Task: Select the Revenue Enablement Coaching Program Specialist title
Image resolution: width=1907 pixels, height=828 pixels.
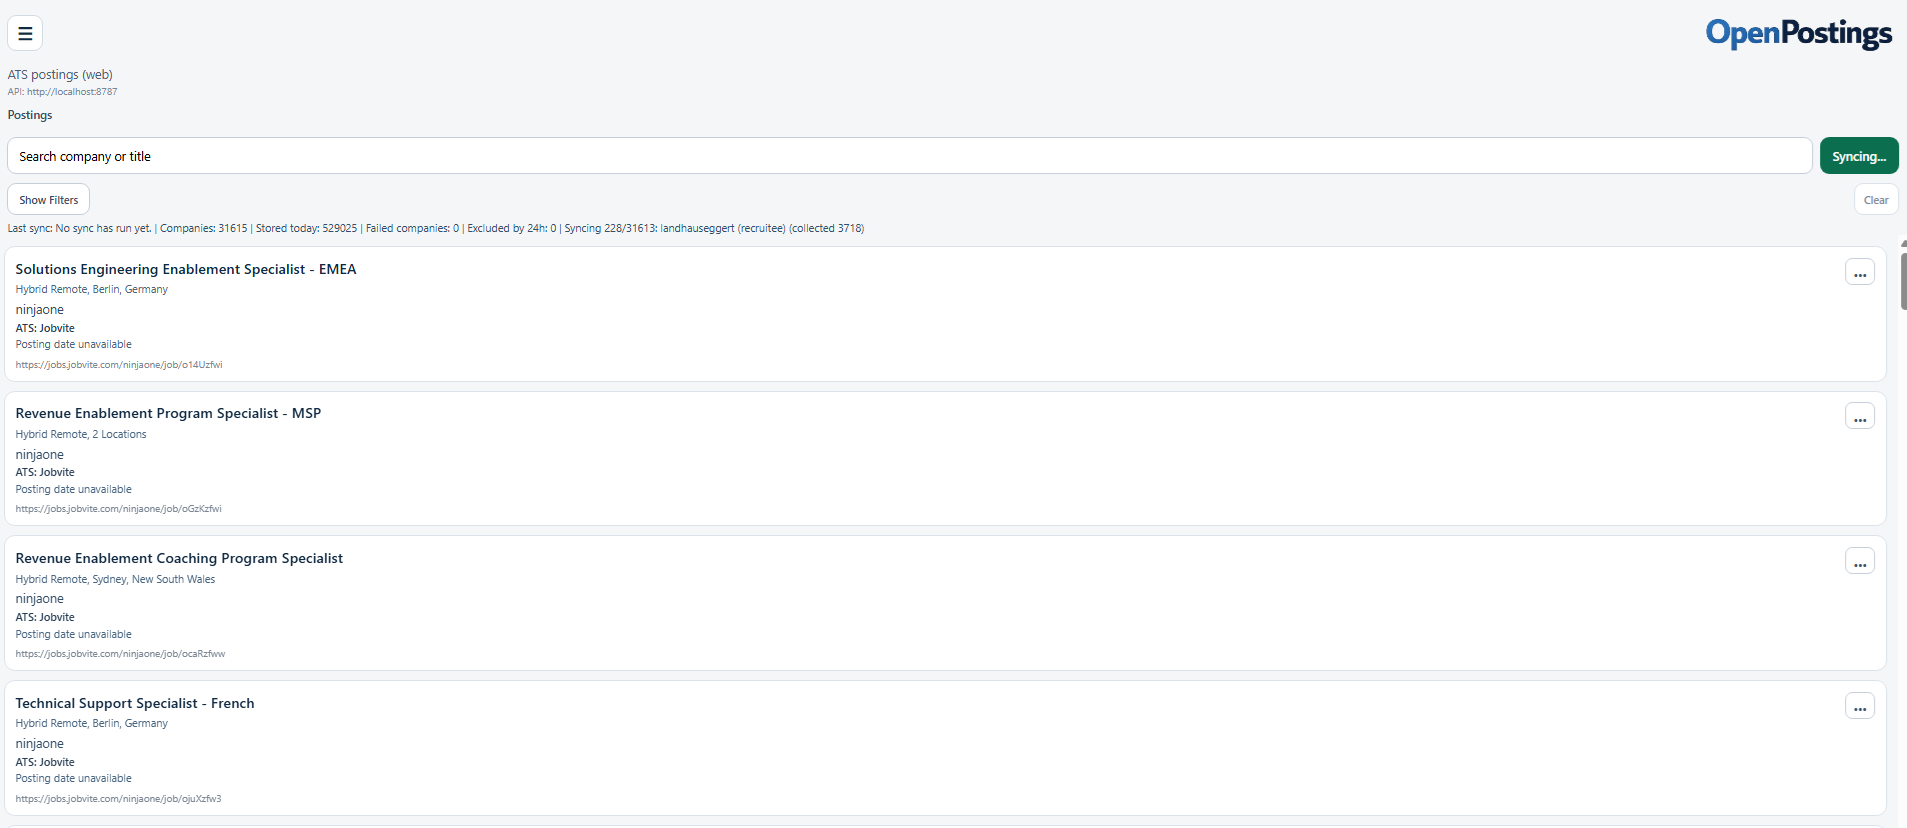Action: pyautogui.click(x=179, y=558)
